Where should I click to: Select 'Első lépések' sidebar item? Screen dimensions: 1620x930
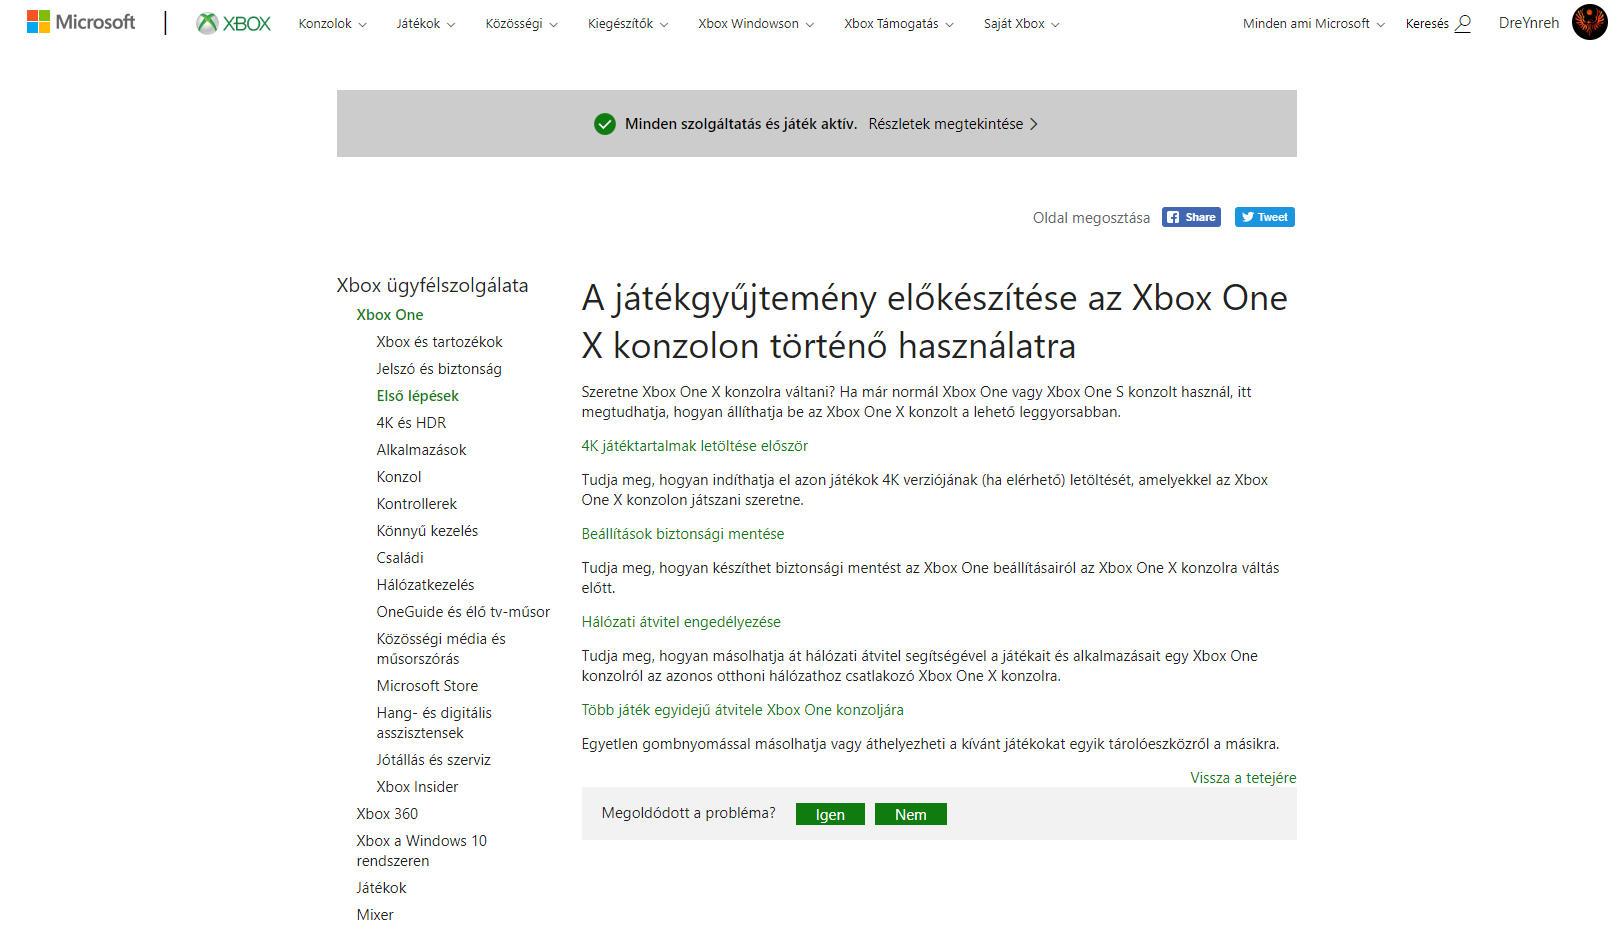pyautogui.click(x=418, y=396)
